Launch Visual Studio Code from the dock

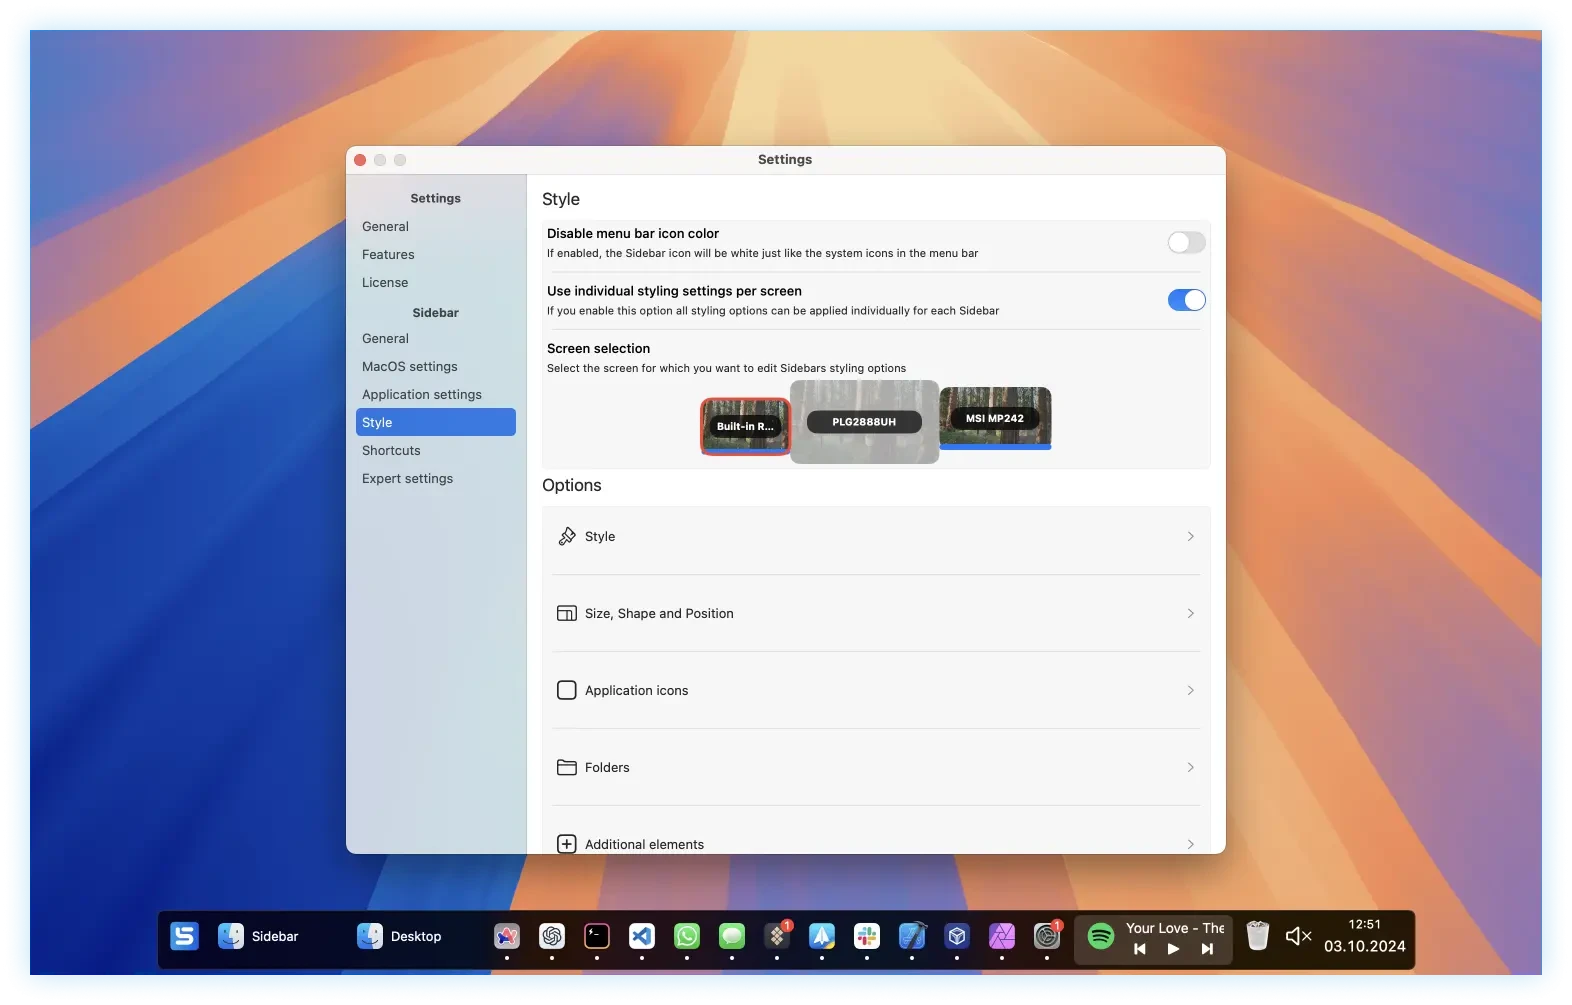642,936
